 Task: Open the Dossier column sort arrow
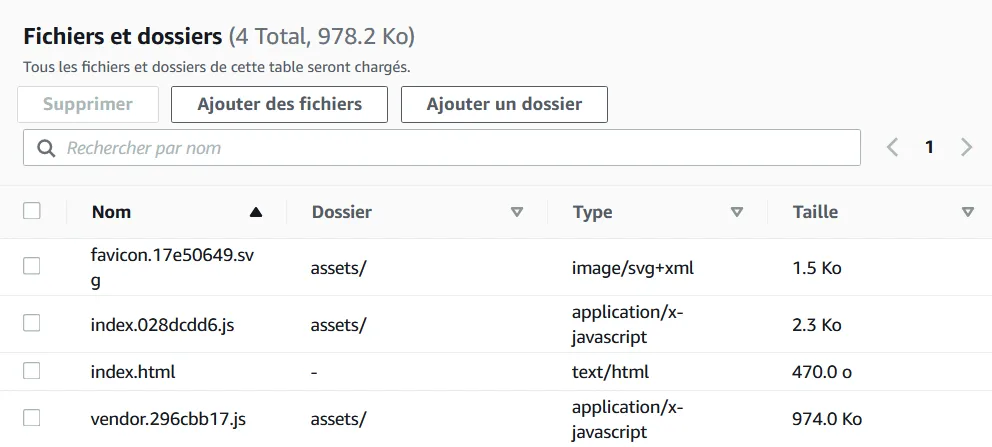tap(517, 212)
